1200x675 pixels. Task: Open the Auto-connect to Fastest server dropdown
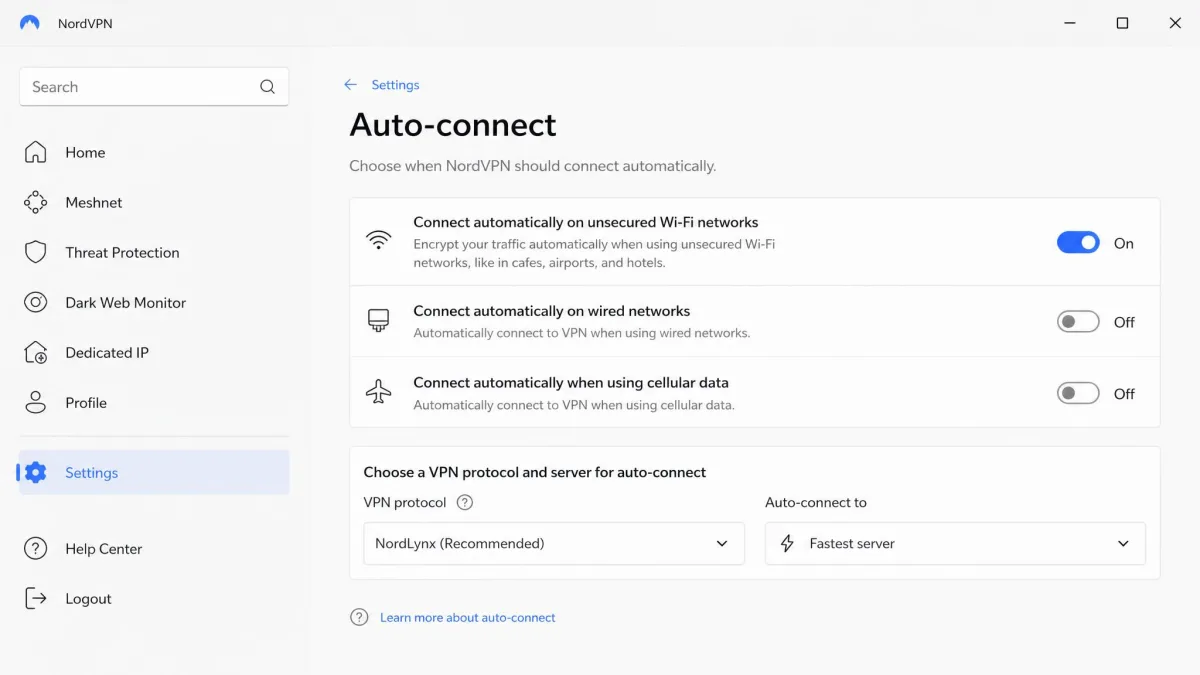point(955,543)
